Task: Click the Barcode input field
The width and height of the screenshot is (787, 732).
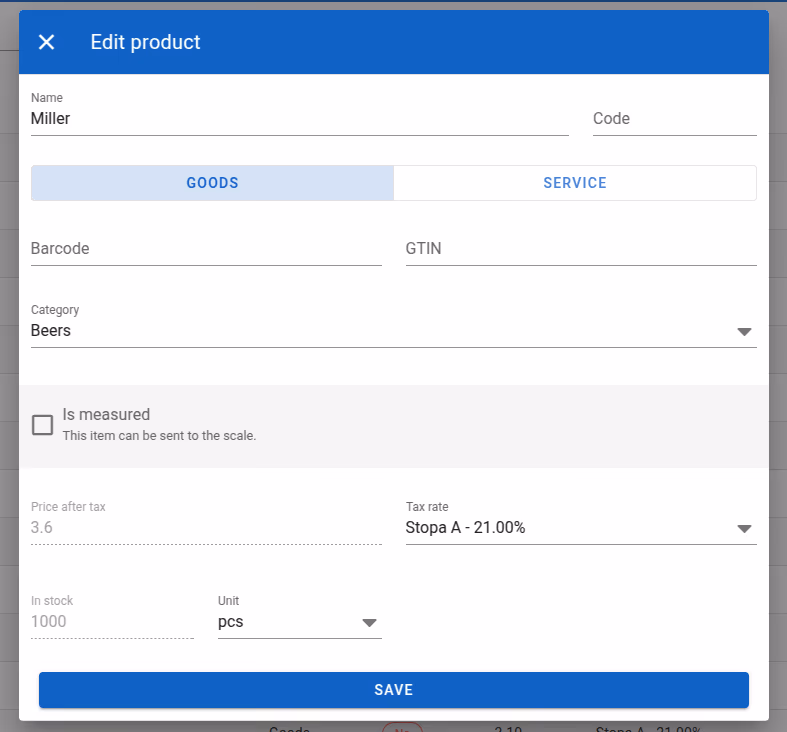Action: point(206,249)
